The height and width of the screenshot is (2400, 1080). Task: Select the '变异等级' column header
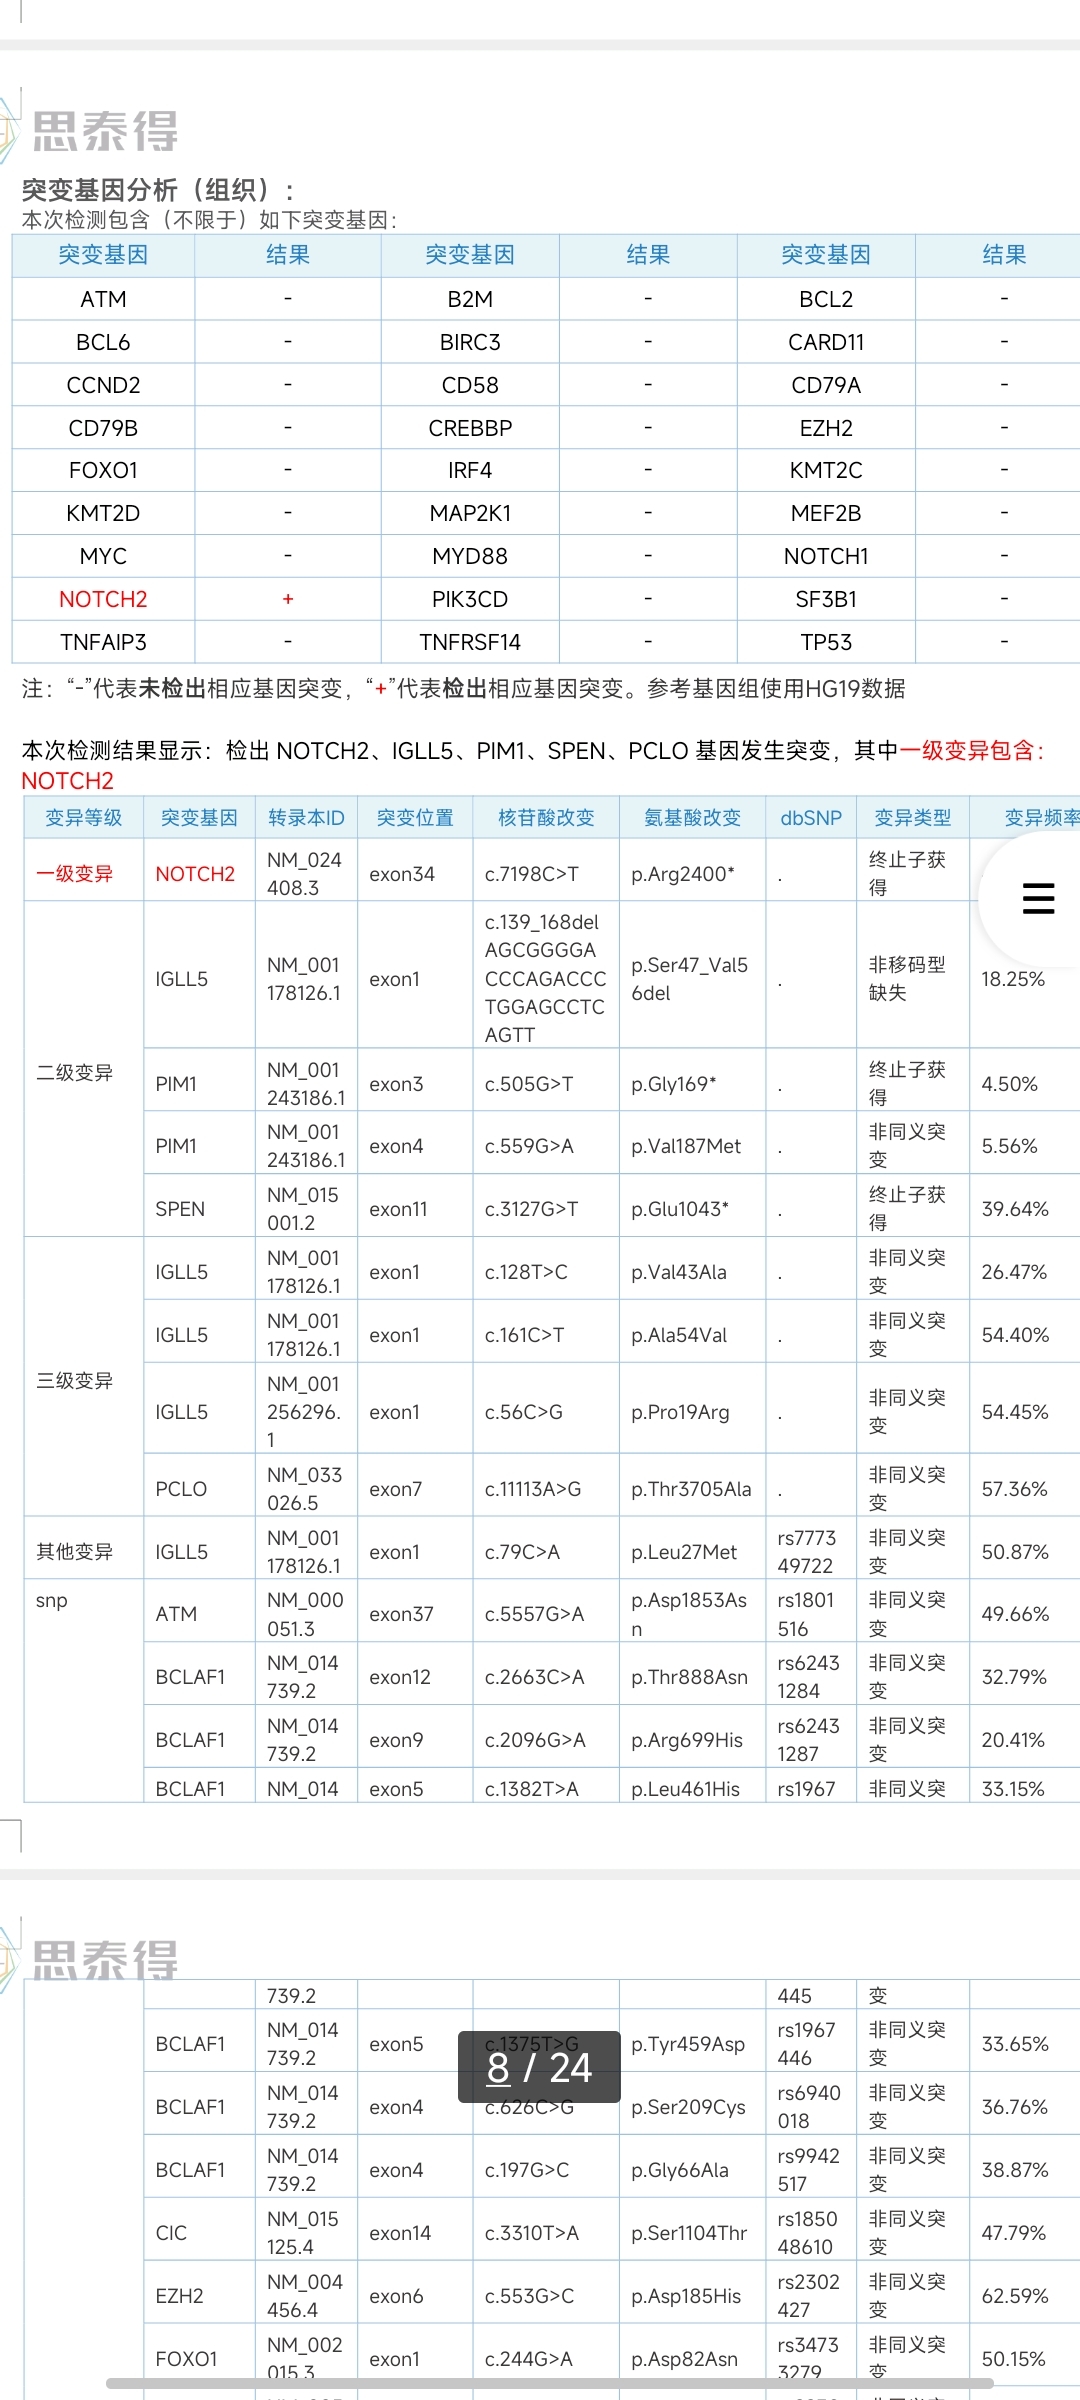[84, 818]
